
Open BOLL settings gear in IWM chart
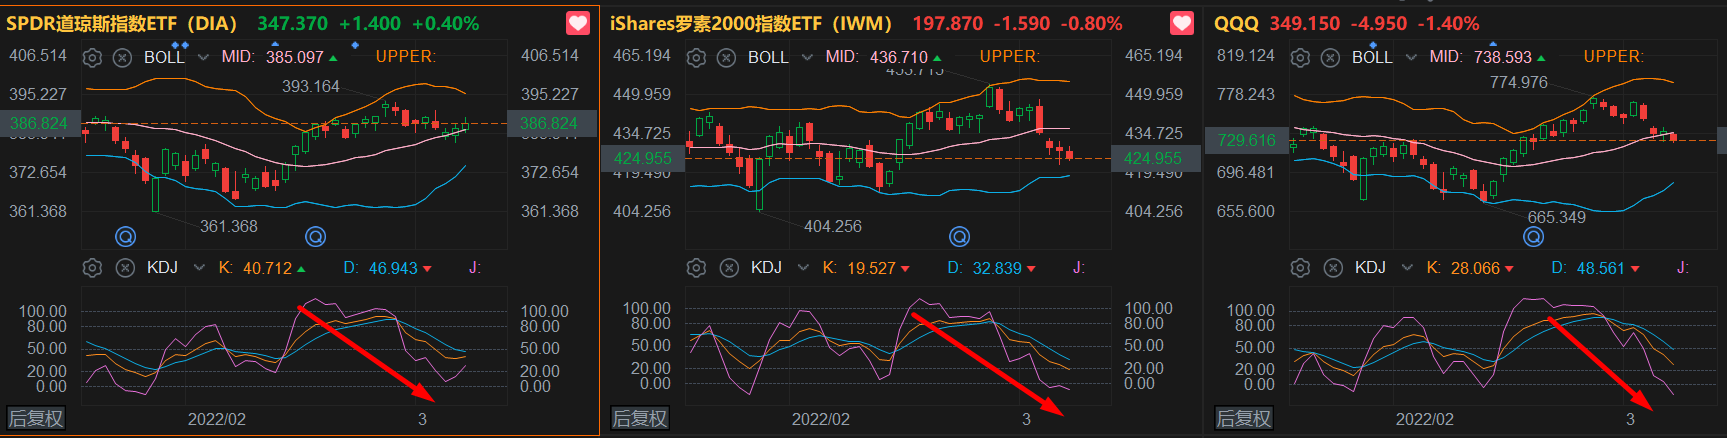tap(696, 58)
